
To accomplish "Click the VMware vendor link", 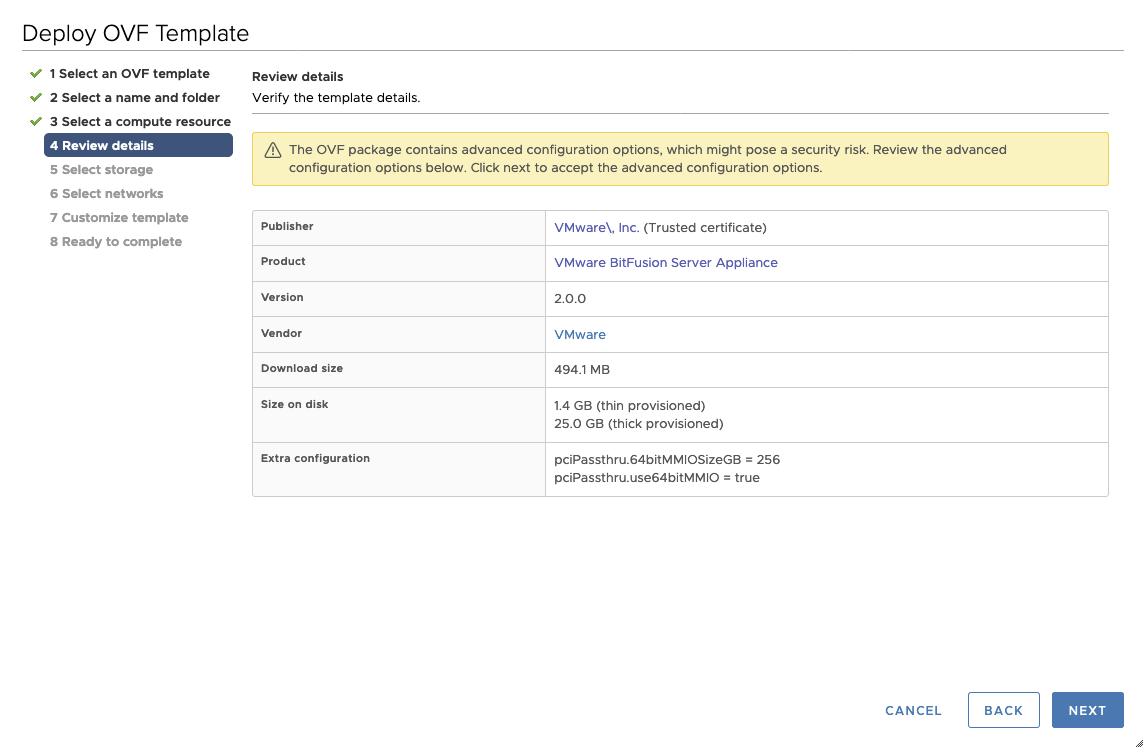I will coord(579,334).
